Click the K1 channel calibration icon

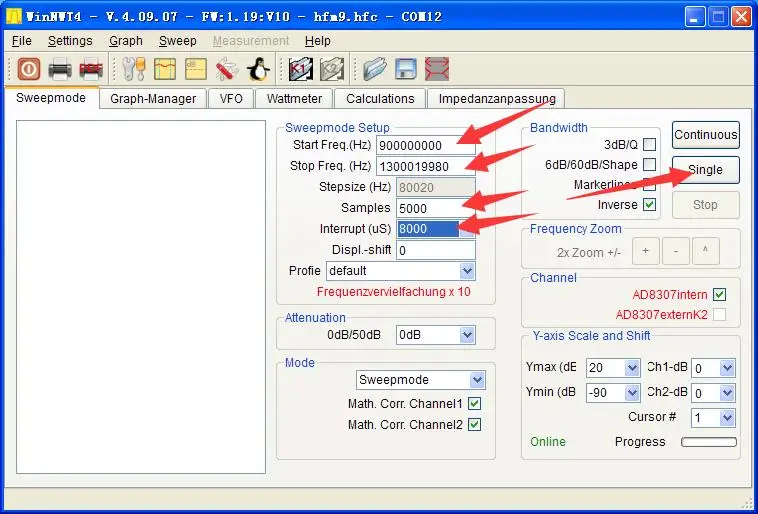click(301, 69)
